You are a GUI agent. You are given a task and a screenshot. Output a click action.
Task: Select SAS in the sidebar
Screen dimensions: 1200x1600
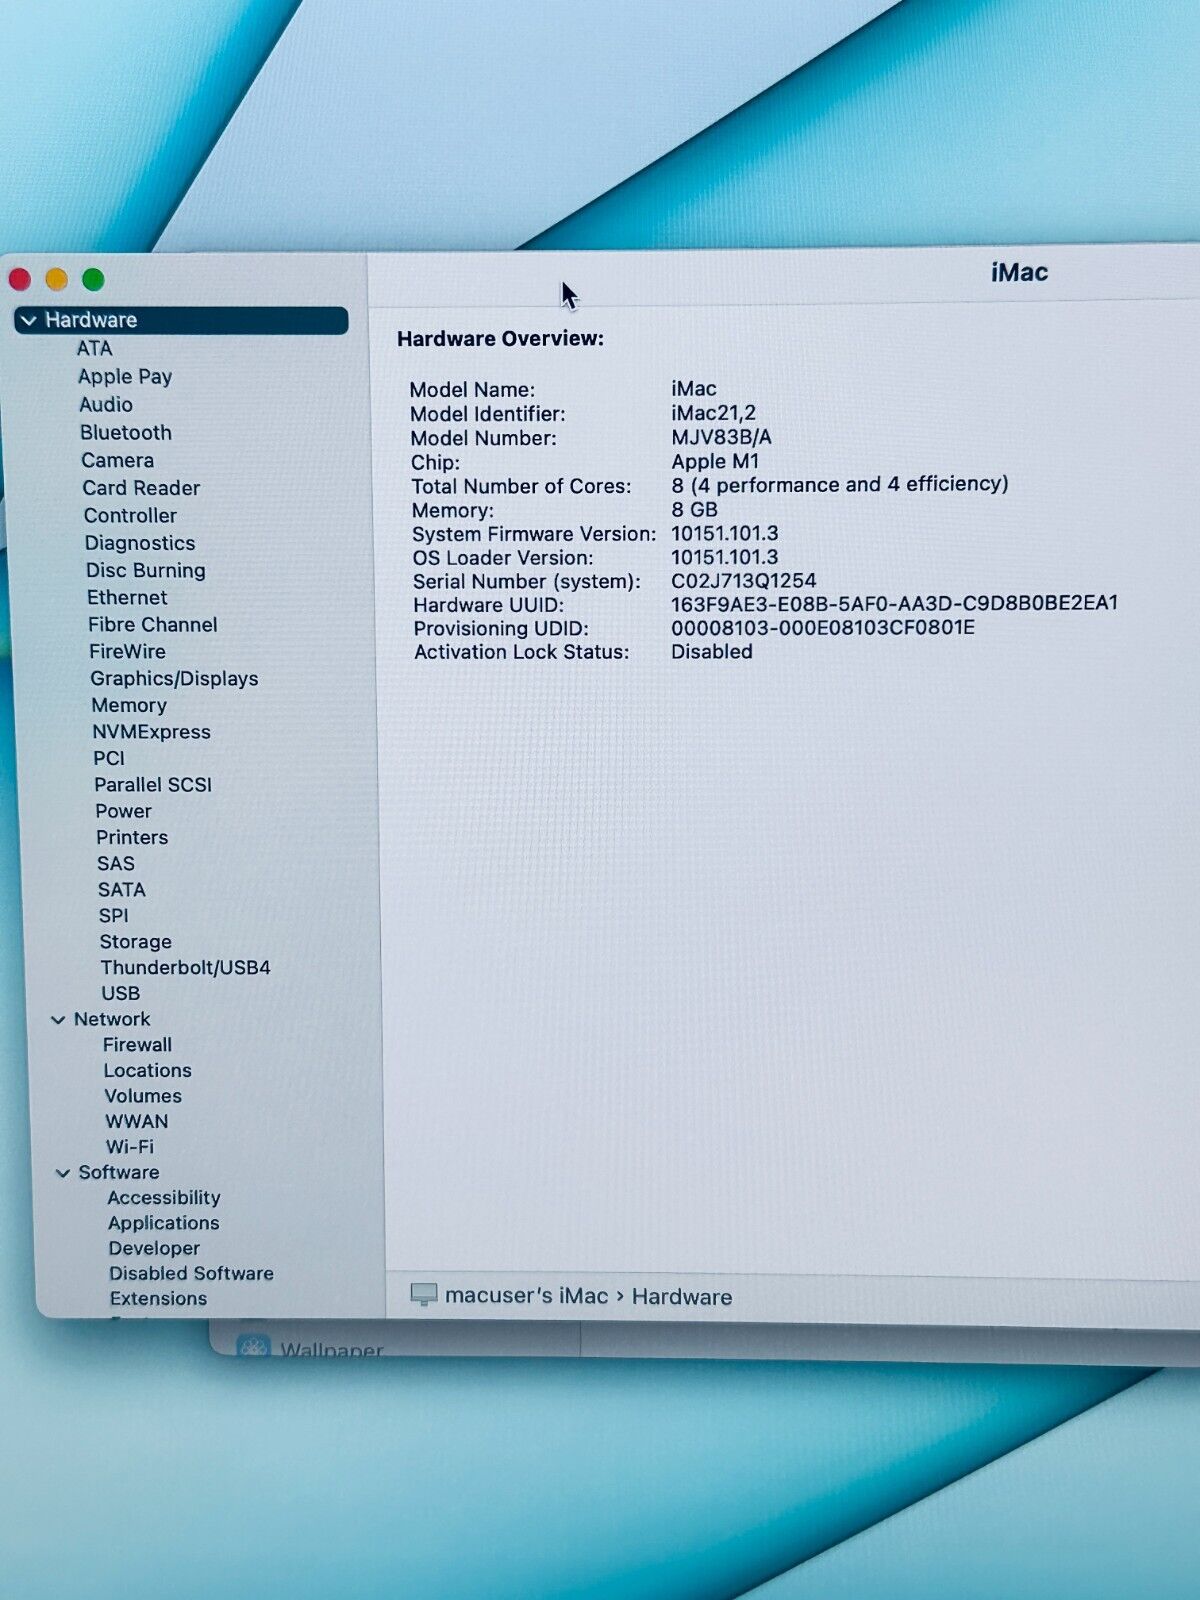[x=116, y=863]
